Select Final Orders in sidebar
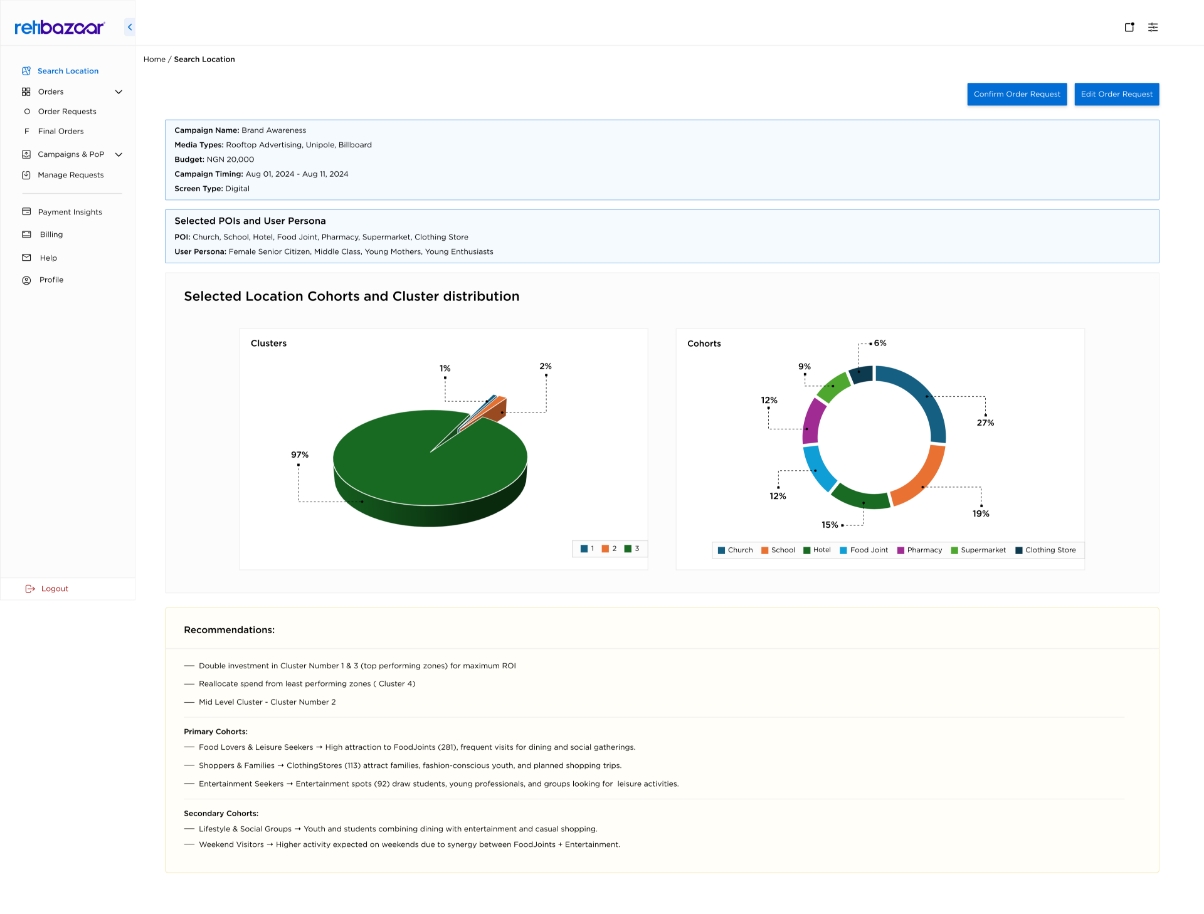This screenshot has width=1204, height=914. tap(61, 131)
